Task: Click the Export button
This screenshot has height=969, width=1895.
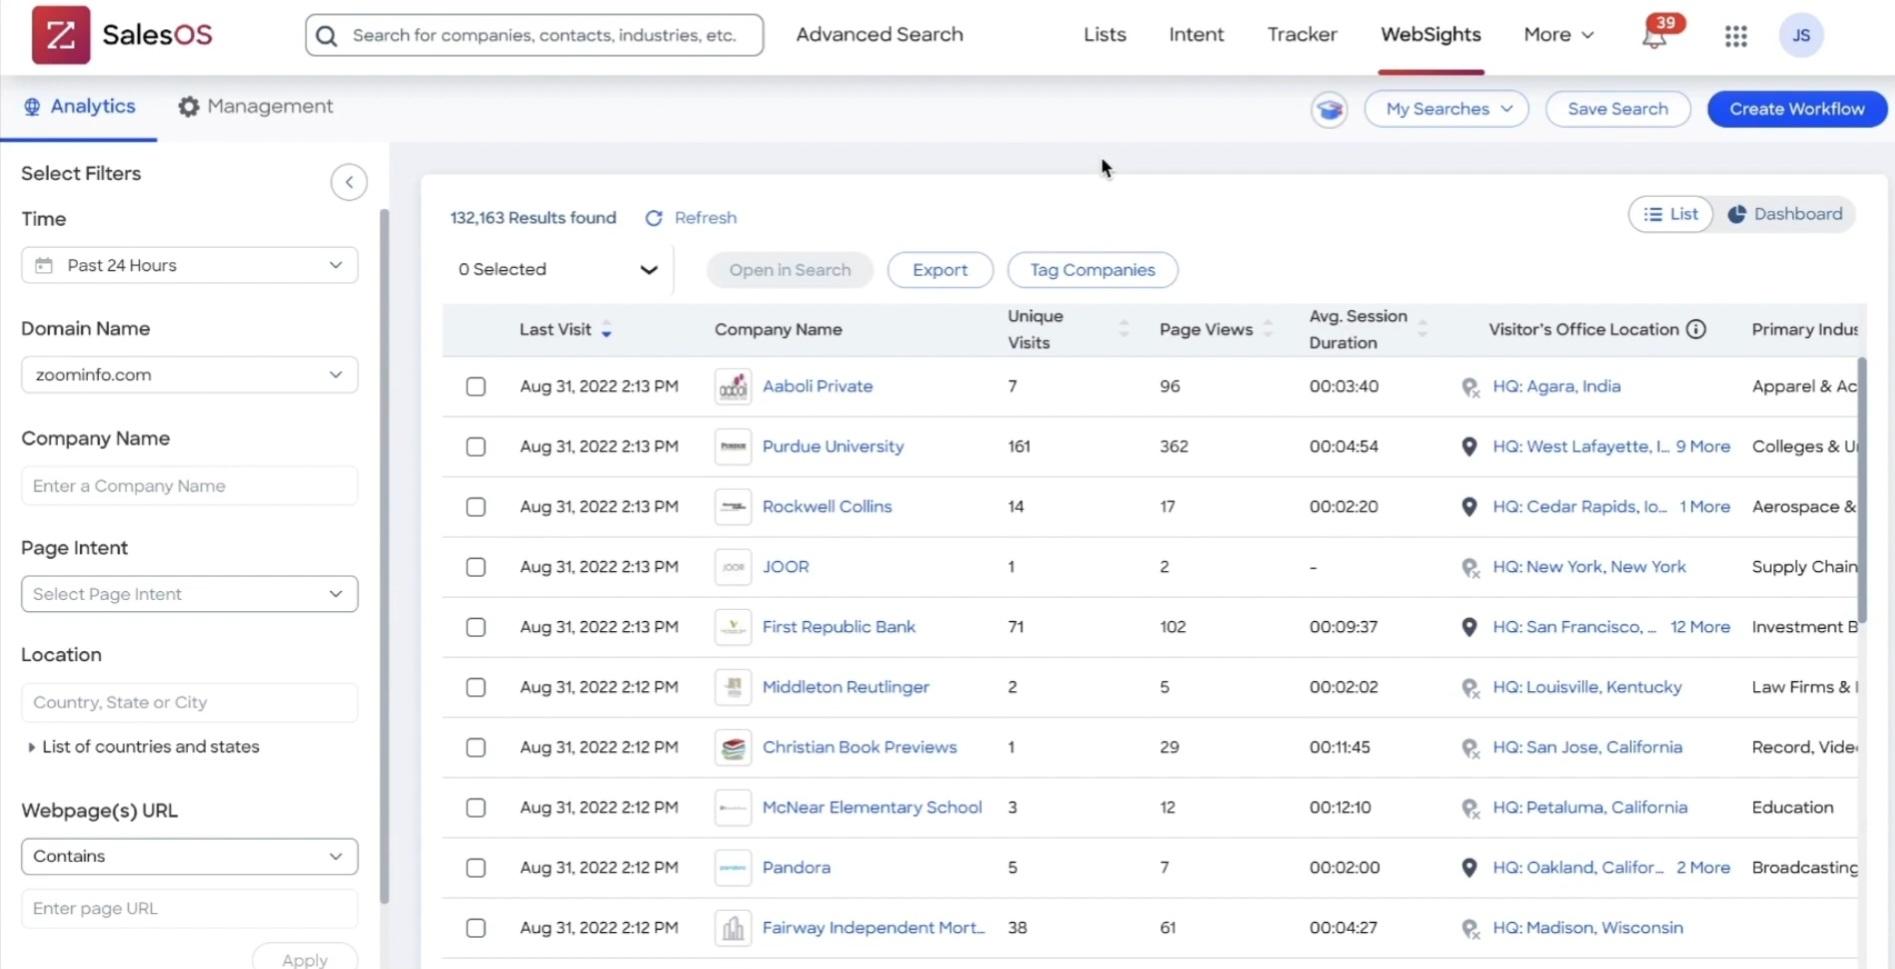Action: [940, 270]
